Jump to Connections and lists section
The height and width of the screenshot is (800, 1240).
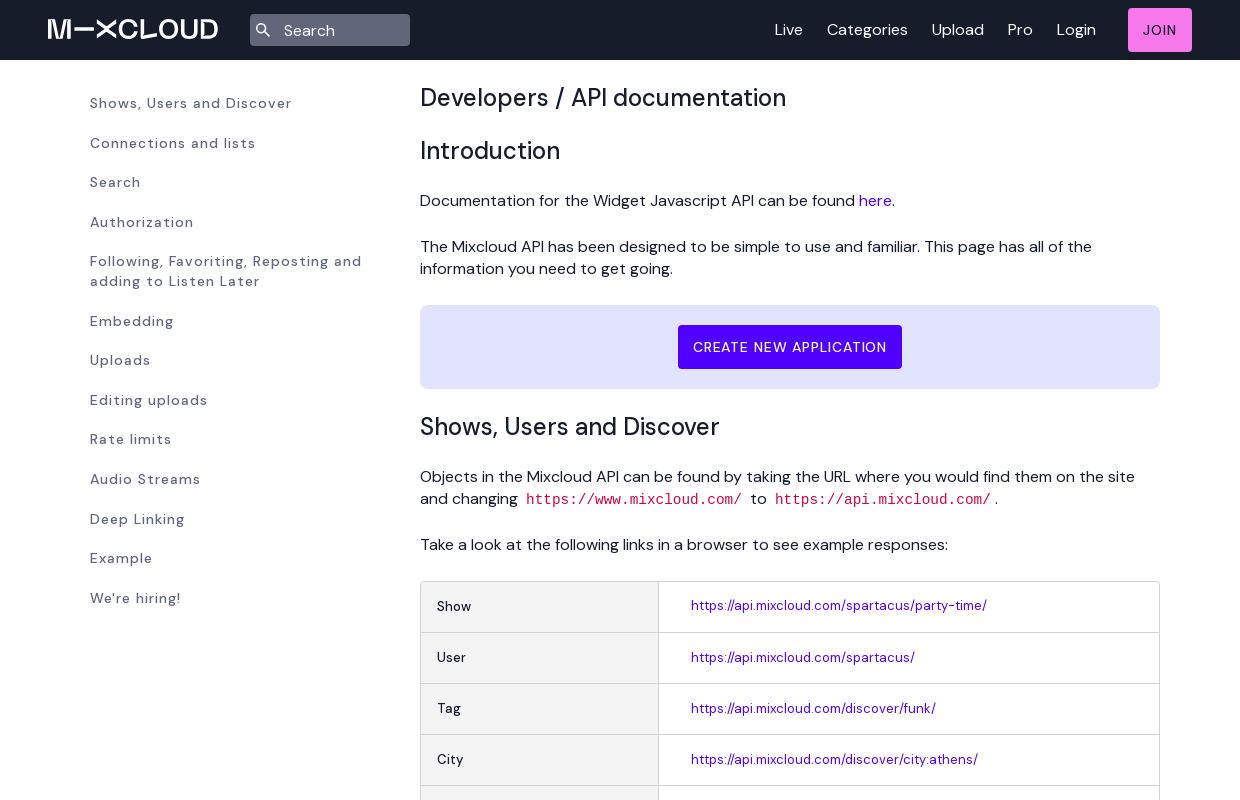coord(173,143)
